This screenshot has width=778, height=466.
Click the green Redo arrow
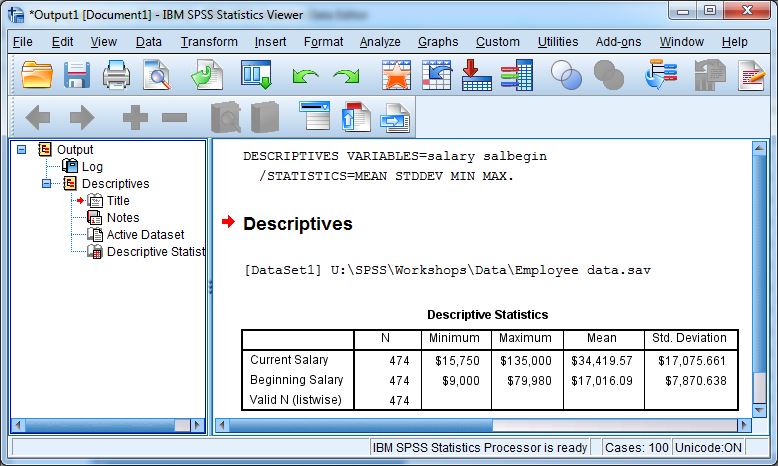pyautogui.click(x=346, y=76)
